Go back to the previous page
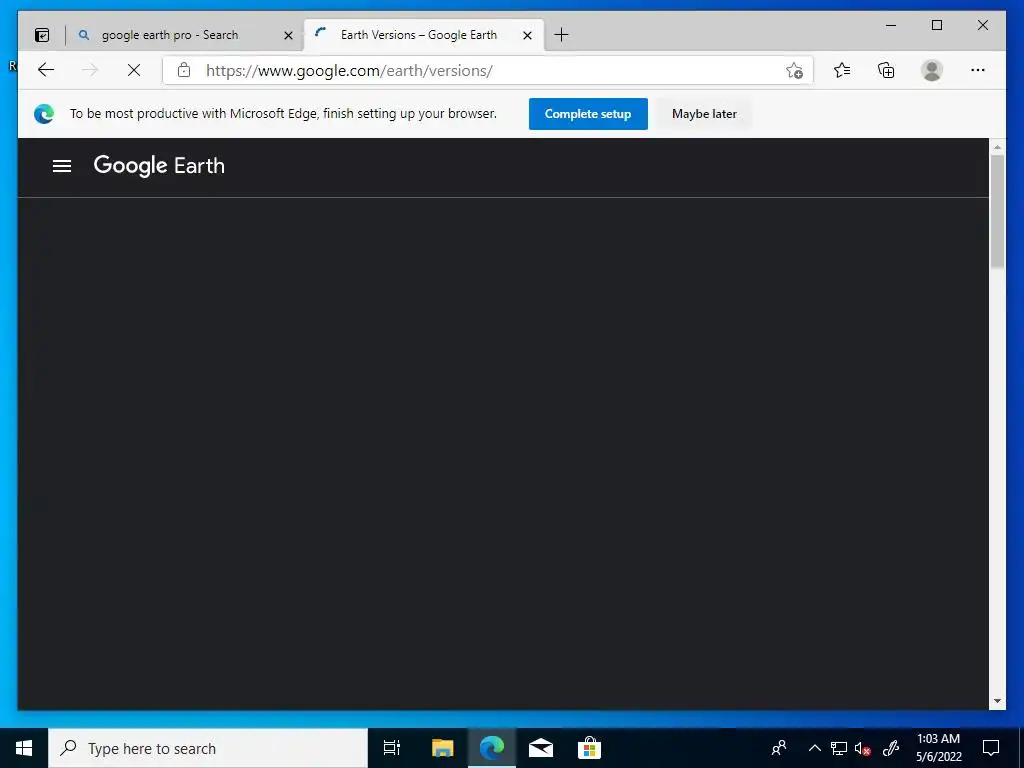 (x=46, y=70)
